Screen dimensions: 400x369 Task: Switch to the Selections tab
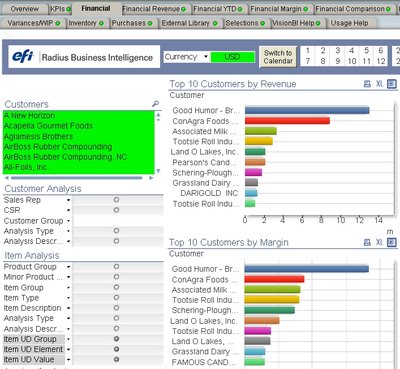click(x=245, y=23)
